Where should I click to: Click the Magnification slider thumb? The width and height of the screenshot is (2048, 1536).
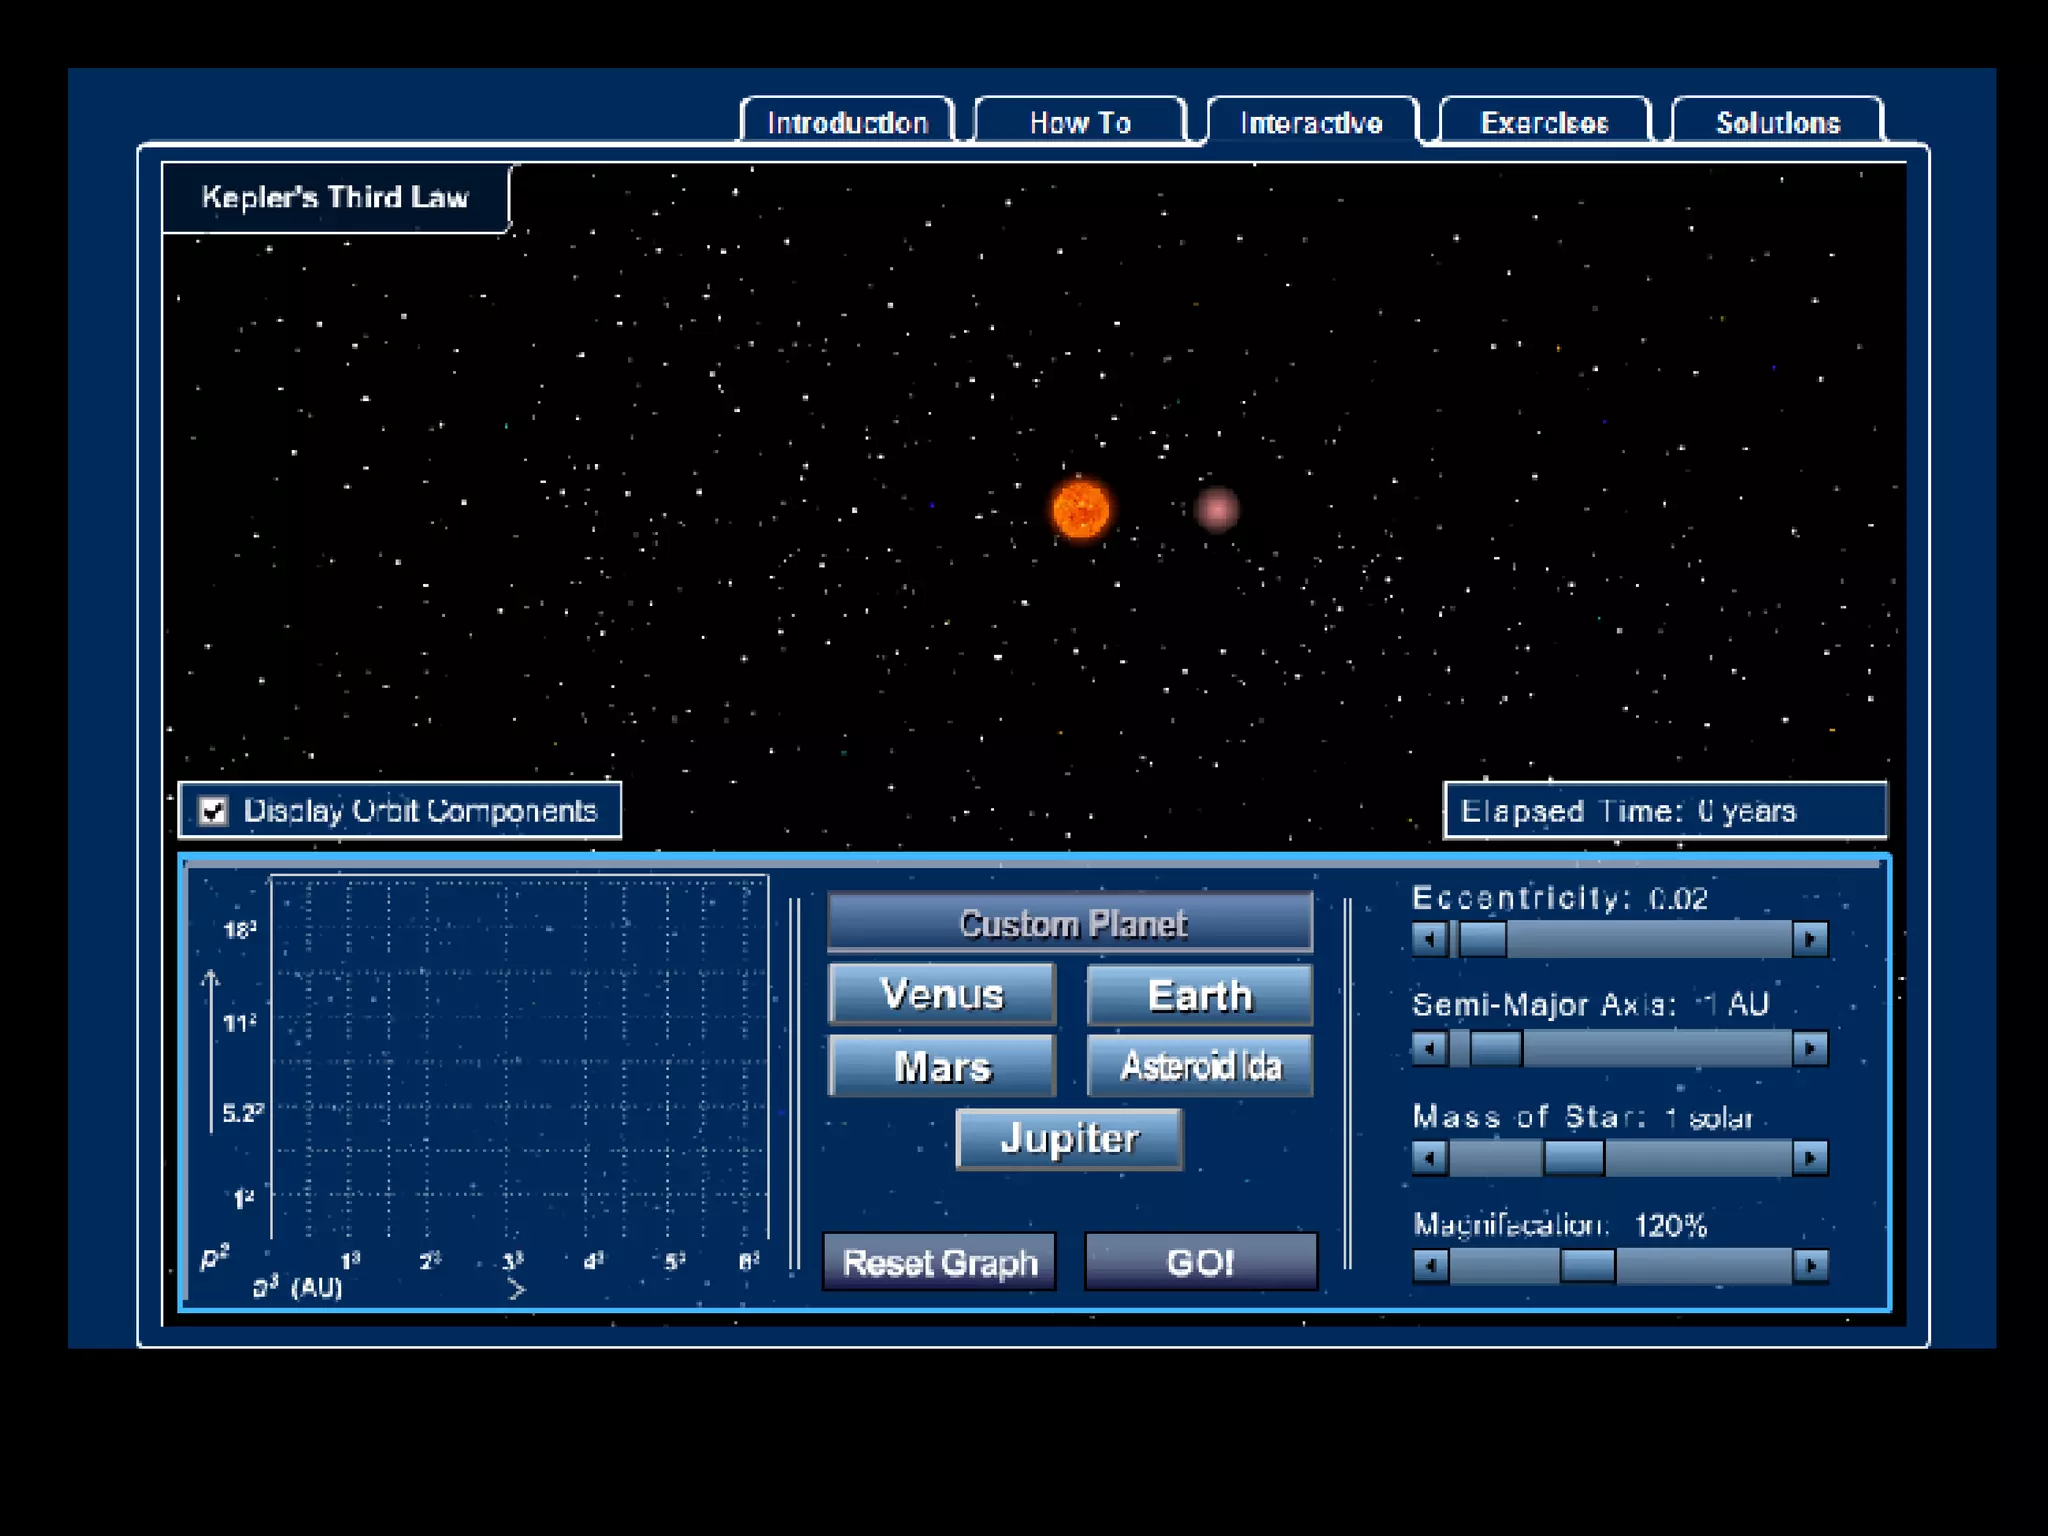tap(1587, 1266)
